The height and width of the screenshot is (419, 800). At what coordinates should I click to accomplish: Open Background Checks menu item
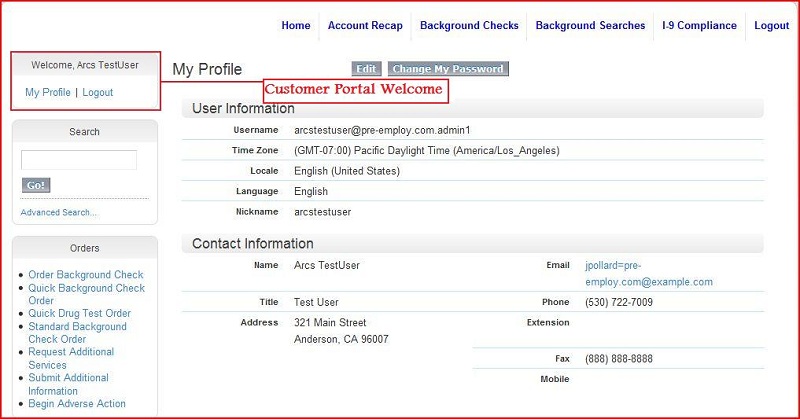click(x=469, y=26)
